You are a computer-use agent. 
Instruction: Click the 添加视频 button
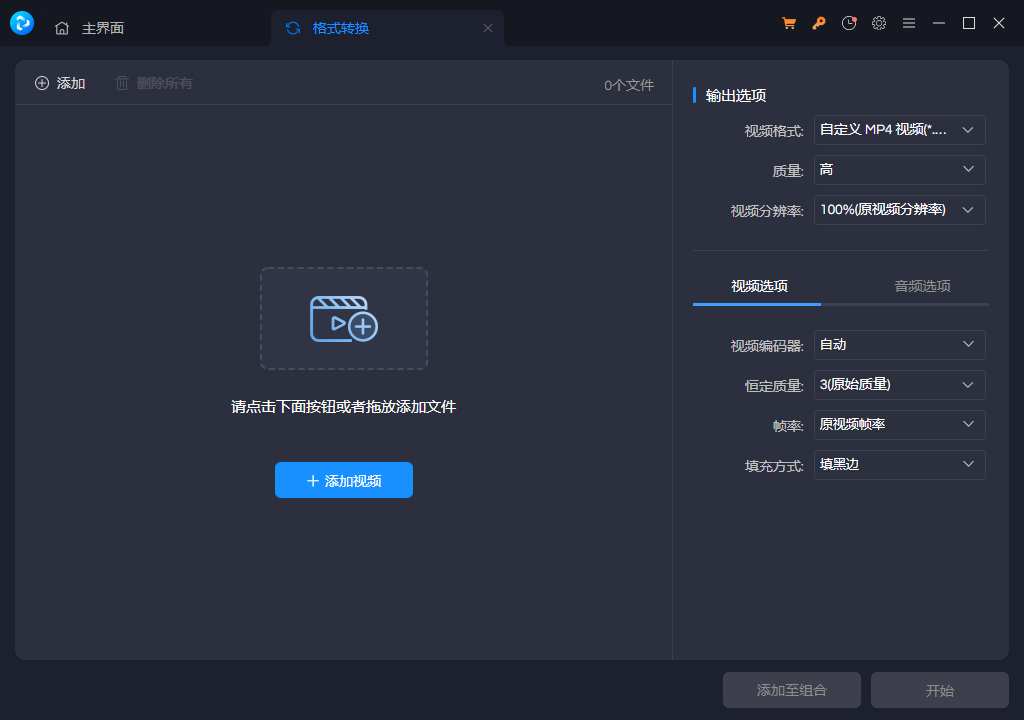point(343,480)
